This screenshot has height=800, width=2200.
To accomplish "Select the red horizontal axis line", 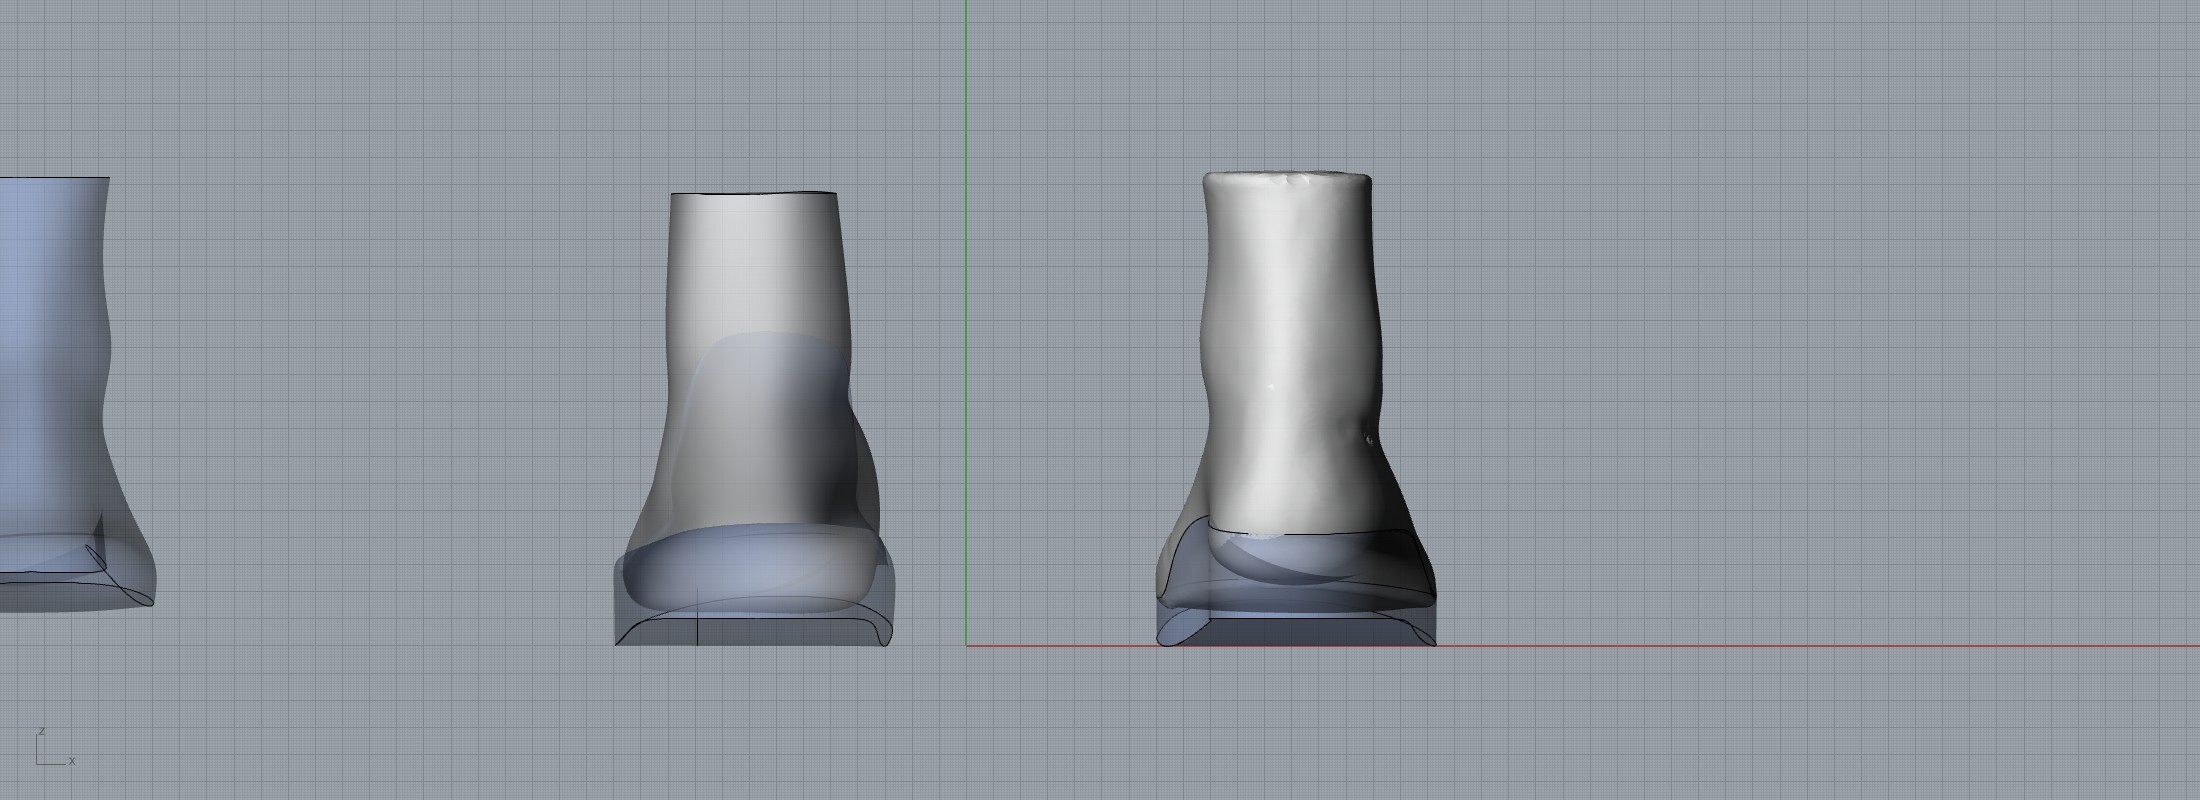I will [1800, 645].
